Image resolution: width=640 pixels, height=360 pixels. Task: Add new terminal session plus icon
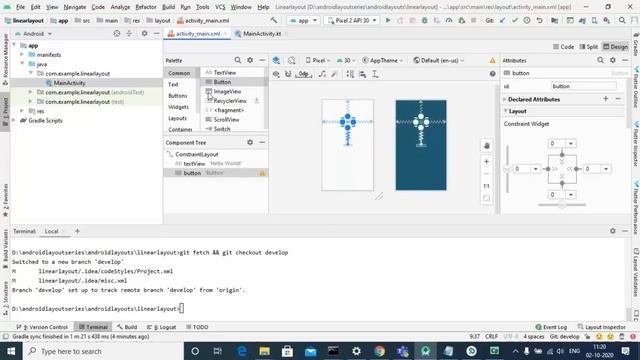click(77, 231)
